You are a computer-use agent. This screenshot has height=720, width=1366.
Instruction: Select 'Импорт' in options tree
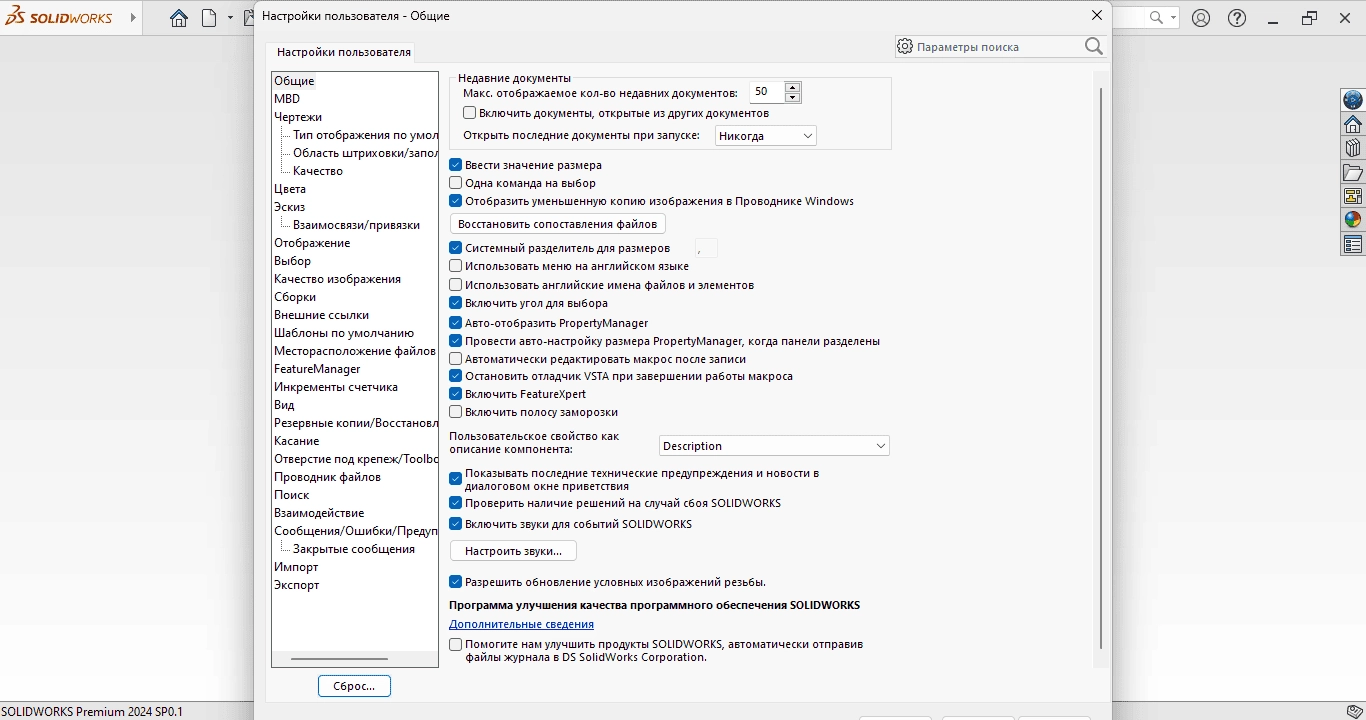(296, 567)
